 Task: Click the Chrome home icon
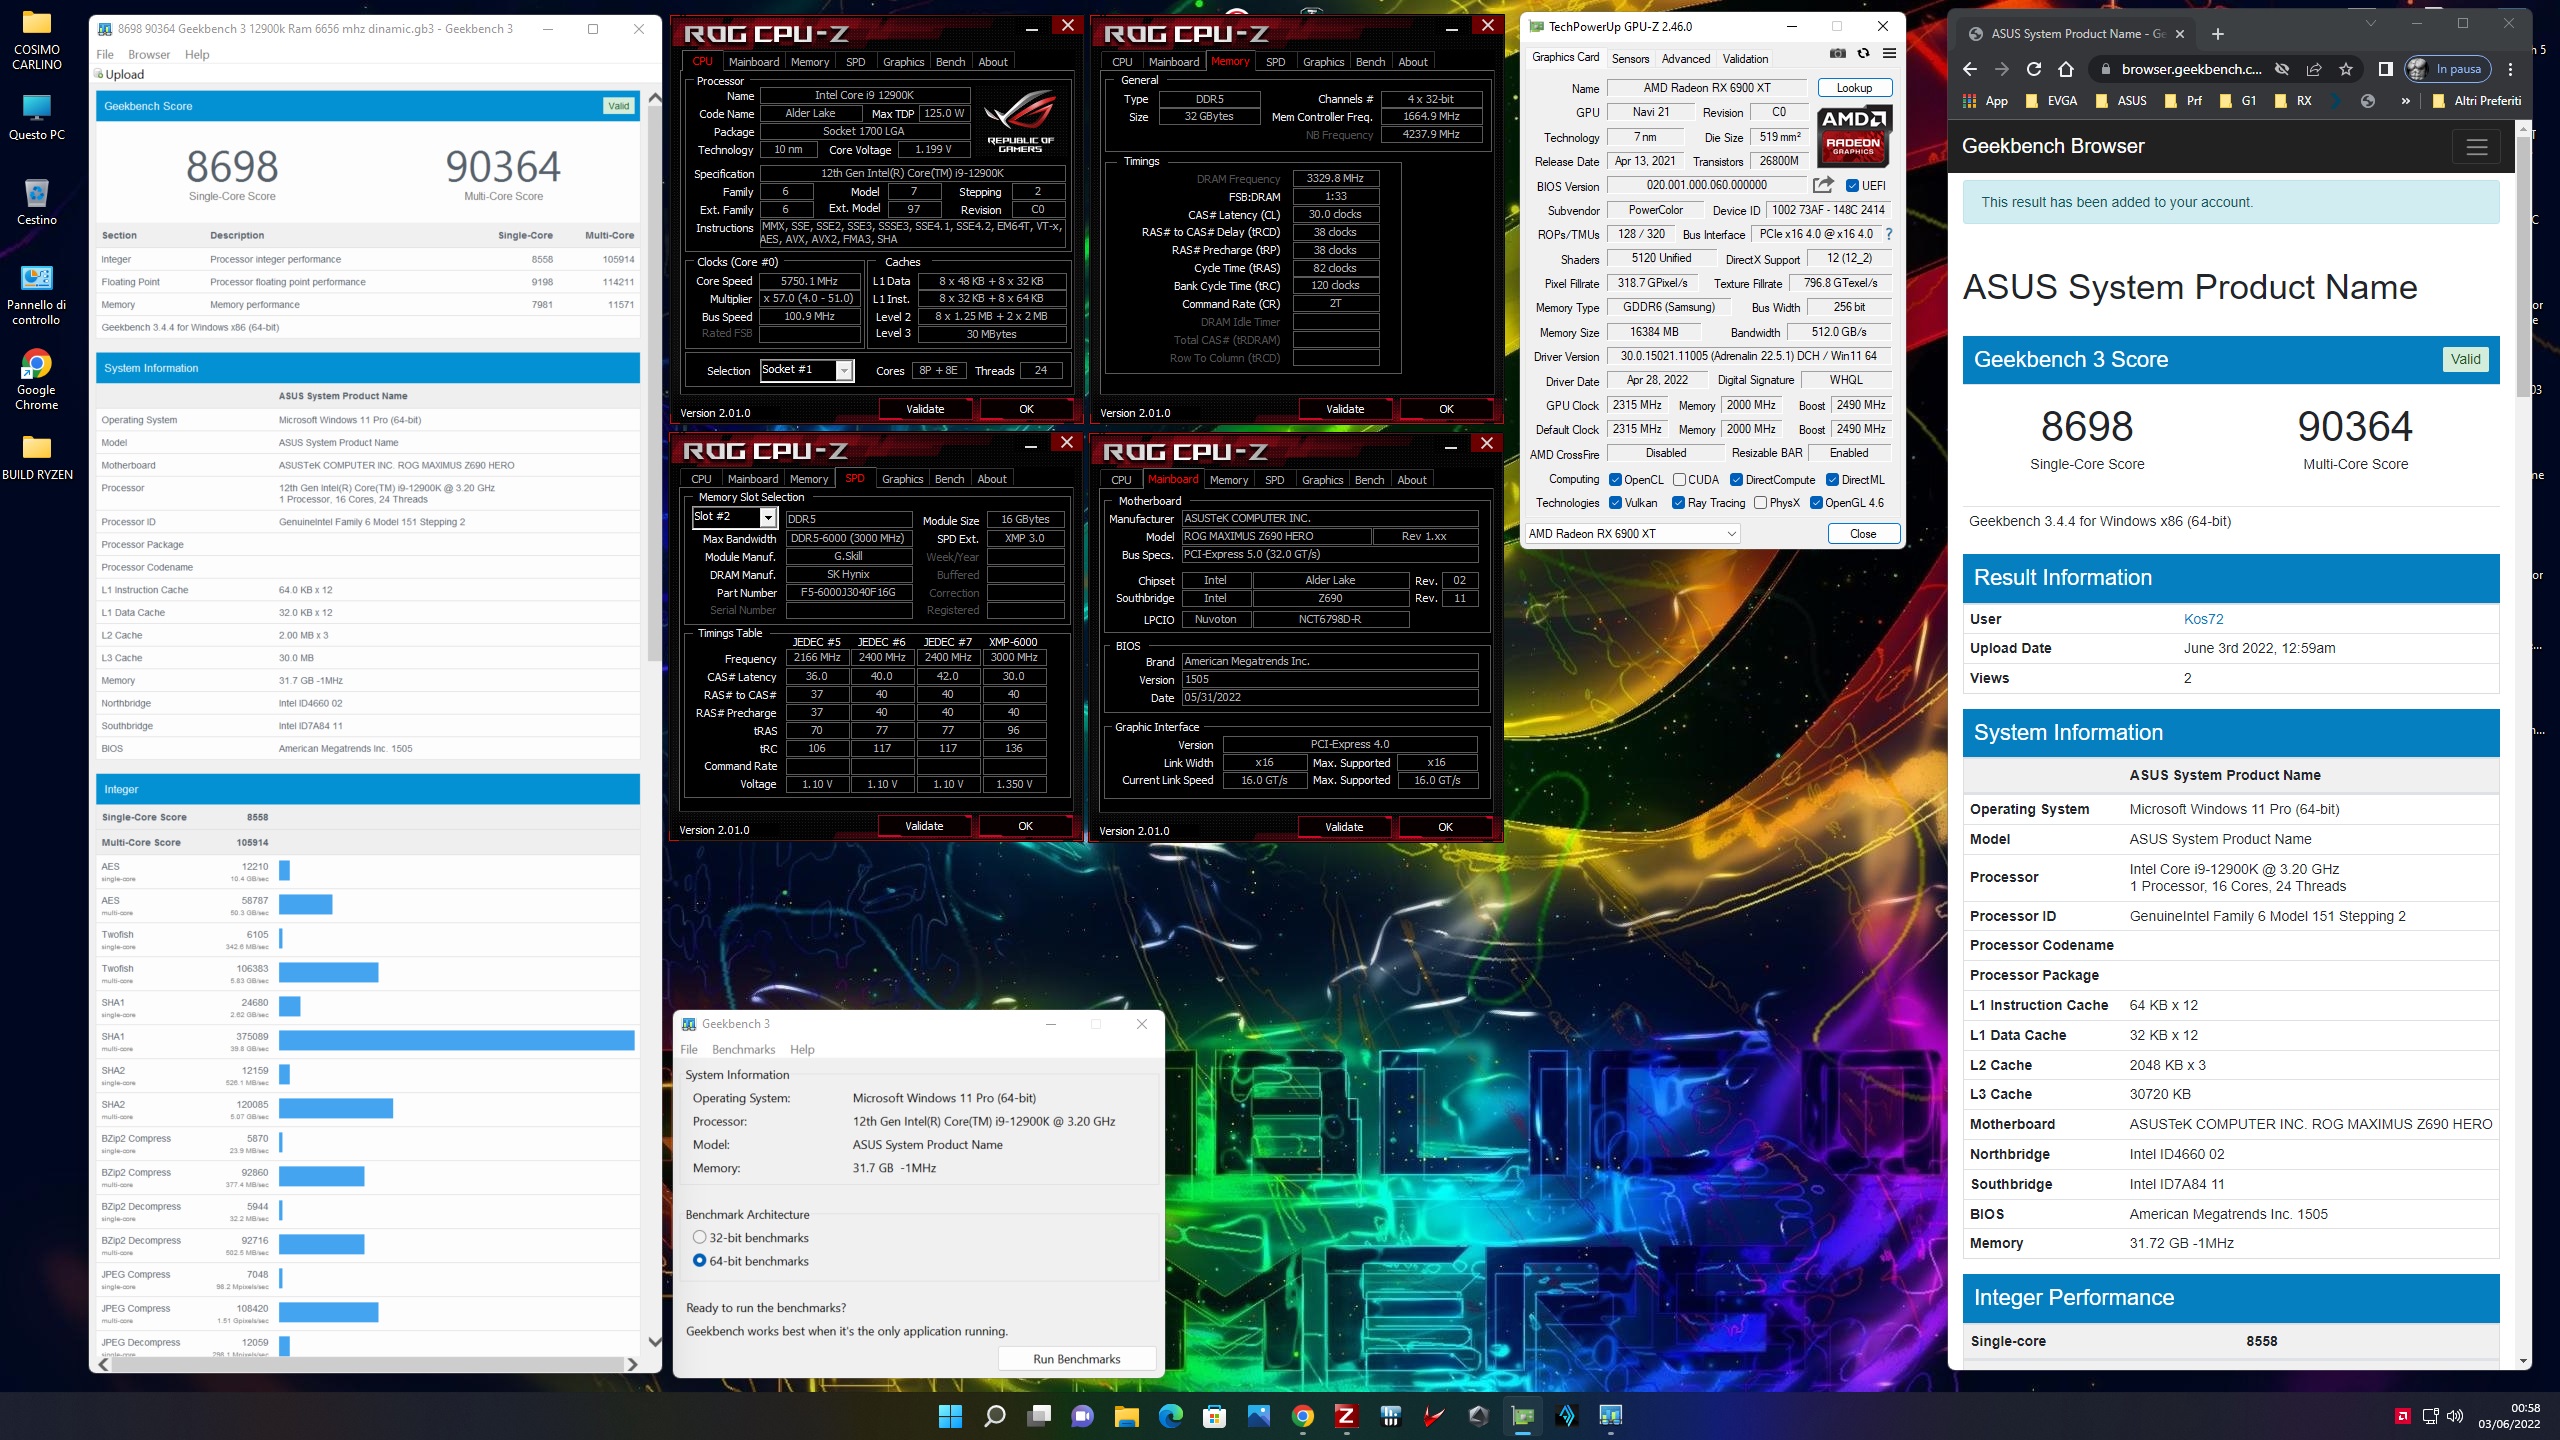[x=2066, y=69]
